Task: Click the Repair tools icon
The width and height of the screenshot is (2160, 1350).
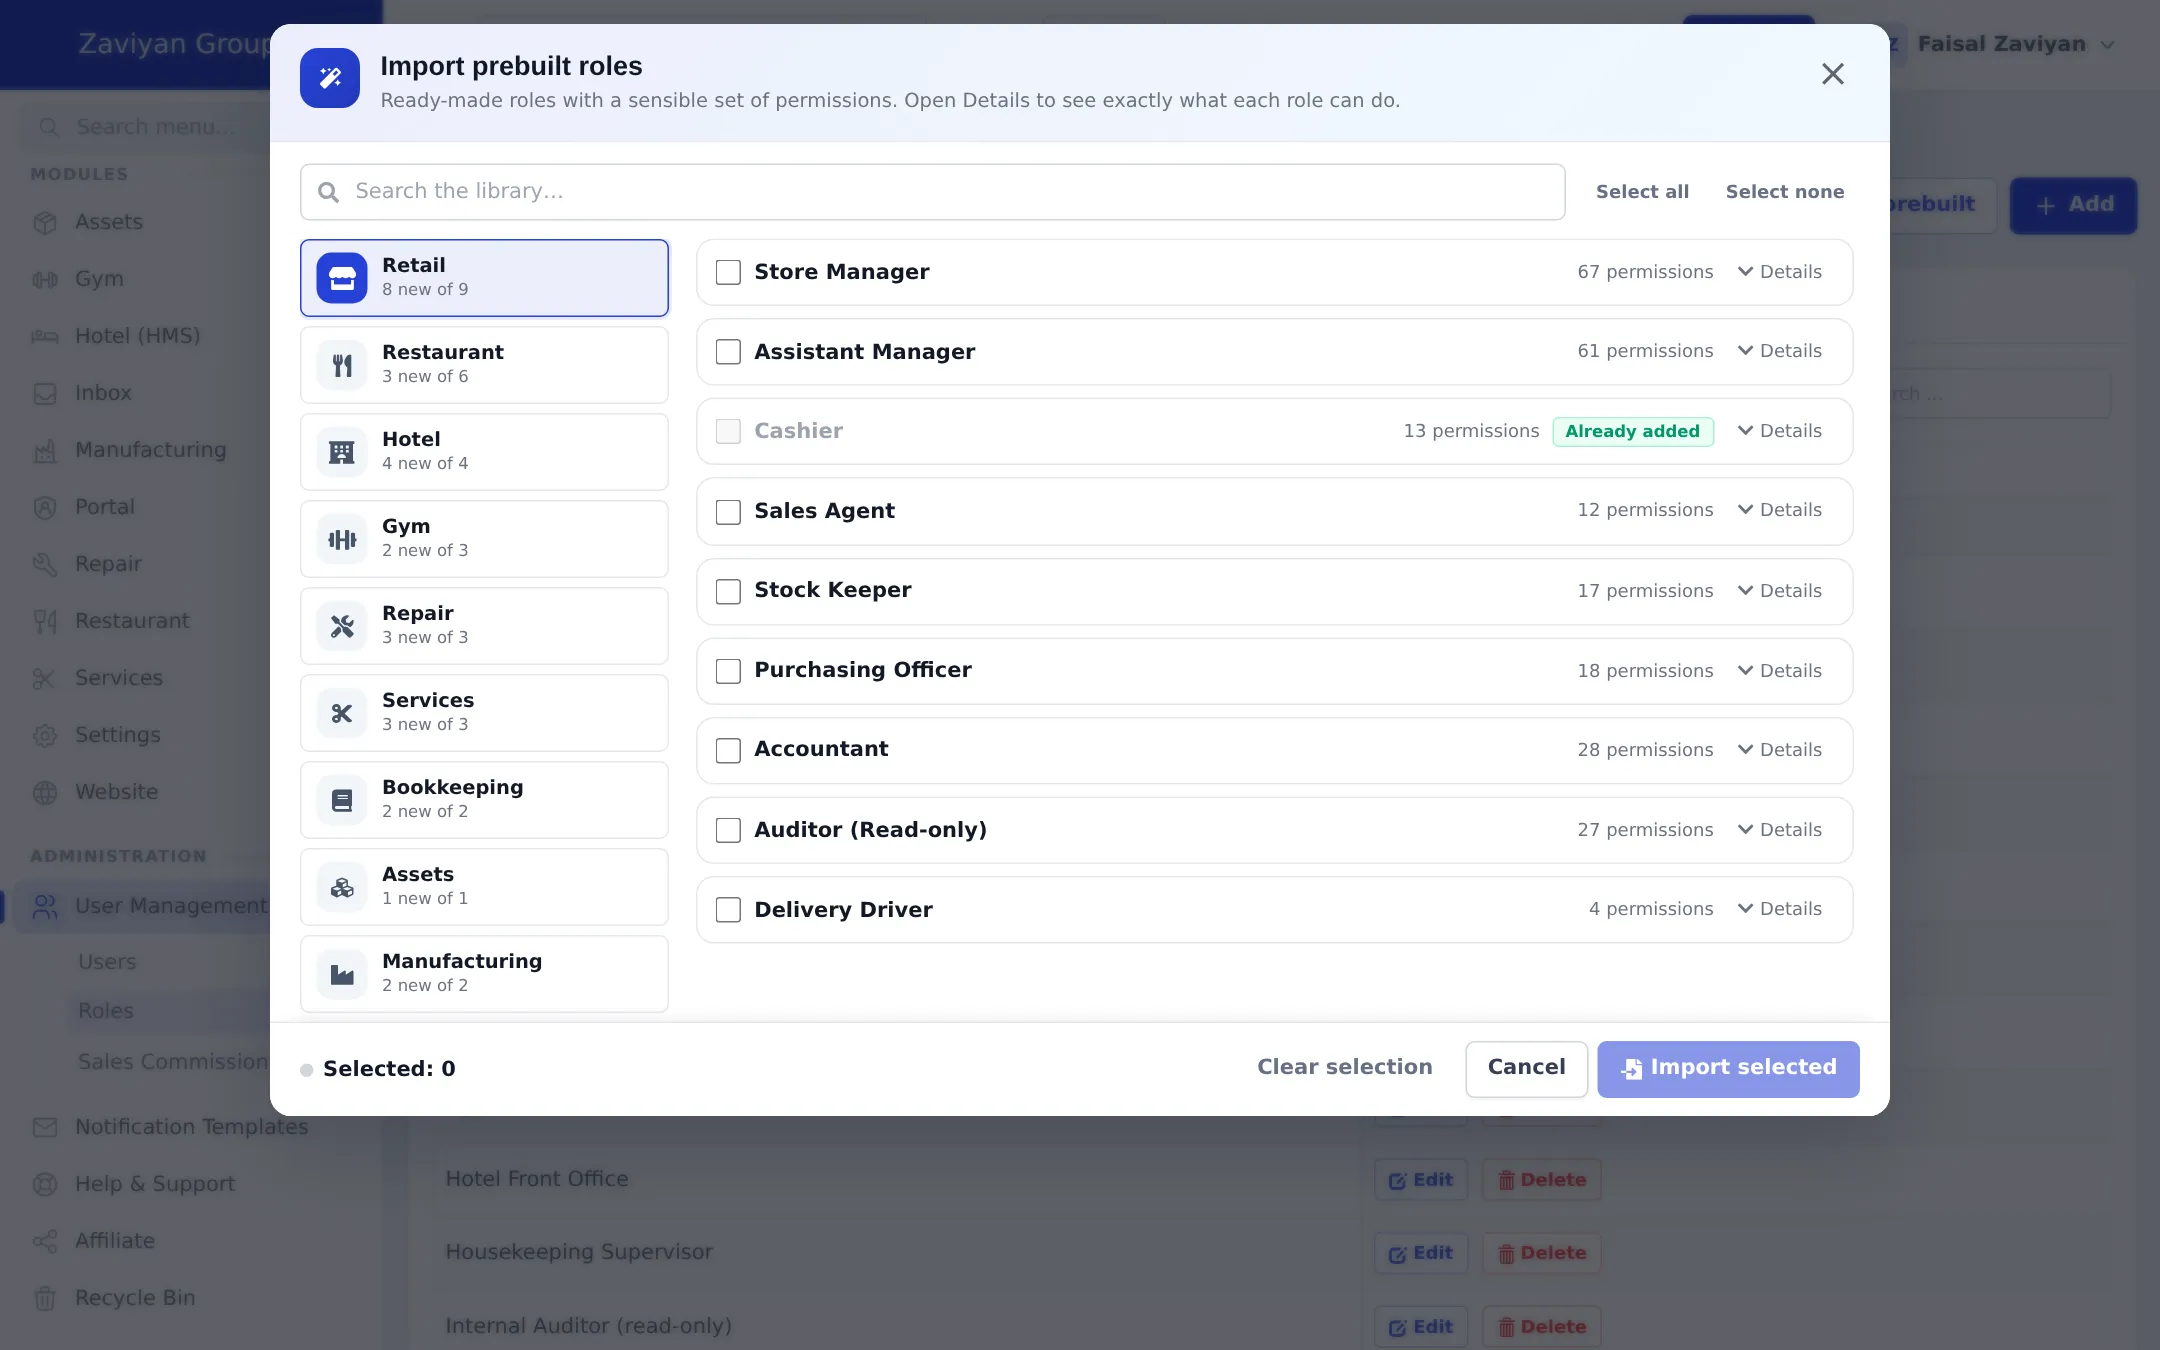Action: (342, 626)
